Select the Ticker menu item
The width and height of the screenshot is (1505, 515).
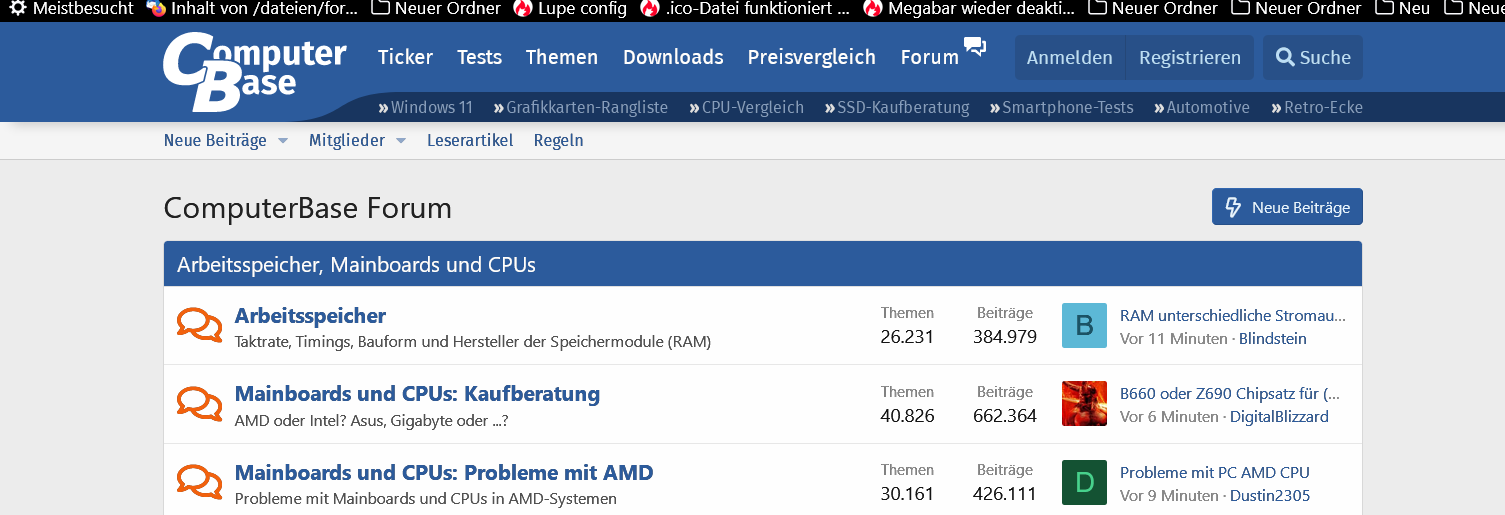[x=405, y=58]
